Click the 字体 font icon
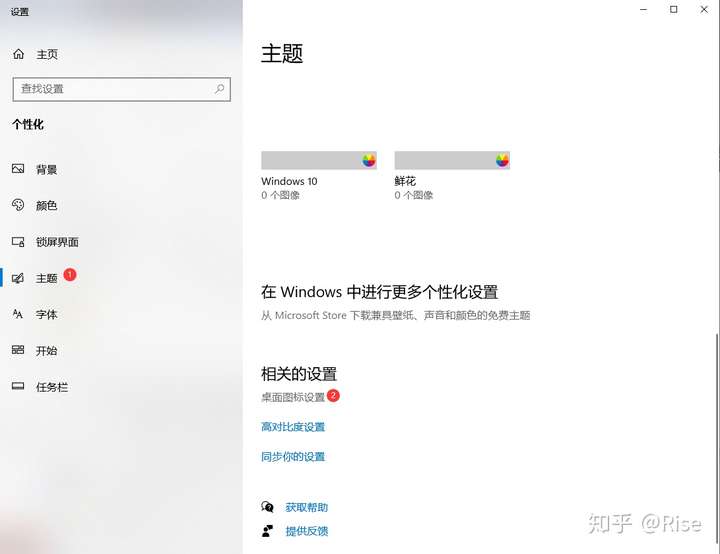This screenshot has height=554, width=720. pyautogui.click(x=18, y=314)
